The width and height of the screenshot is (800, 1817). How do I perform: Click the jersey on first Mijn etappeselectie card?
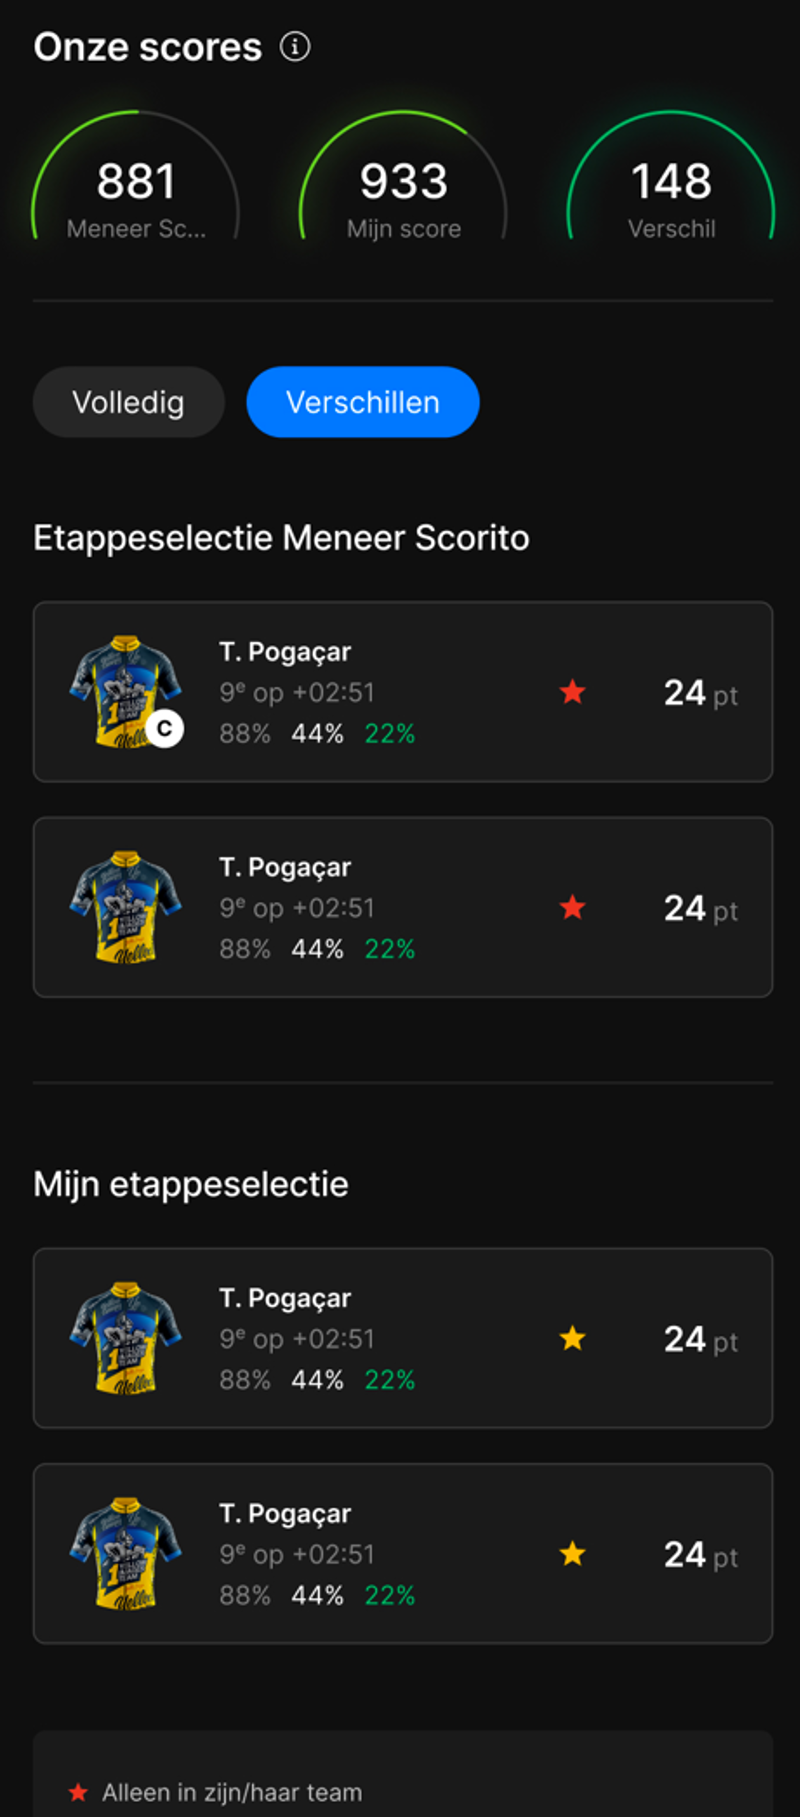pyautogui.click(x=125, y=1338)
